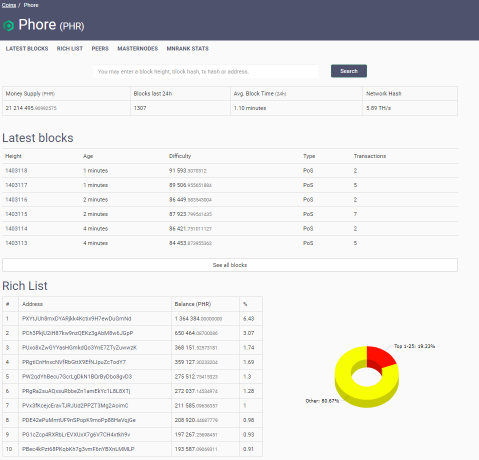
Task: Click the Blocks last 24h value 1307
Action: 140,108
